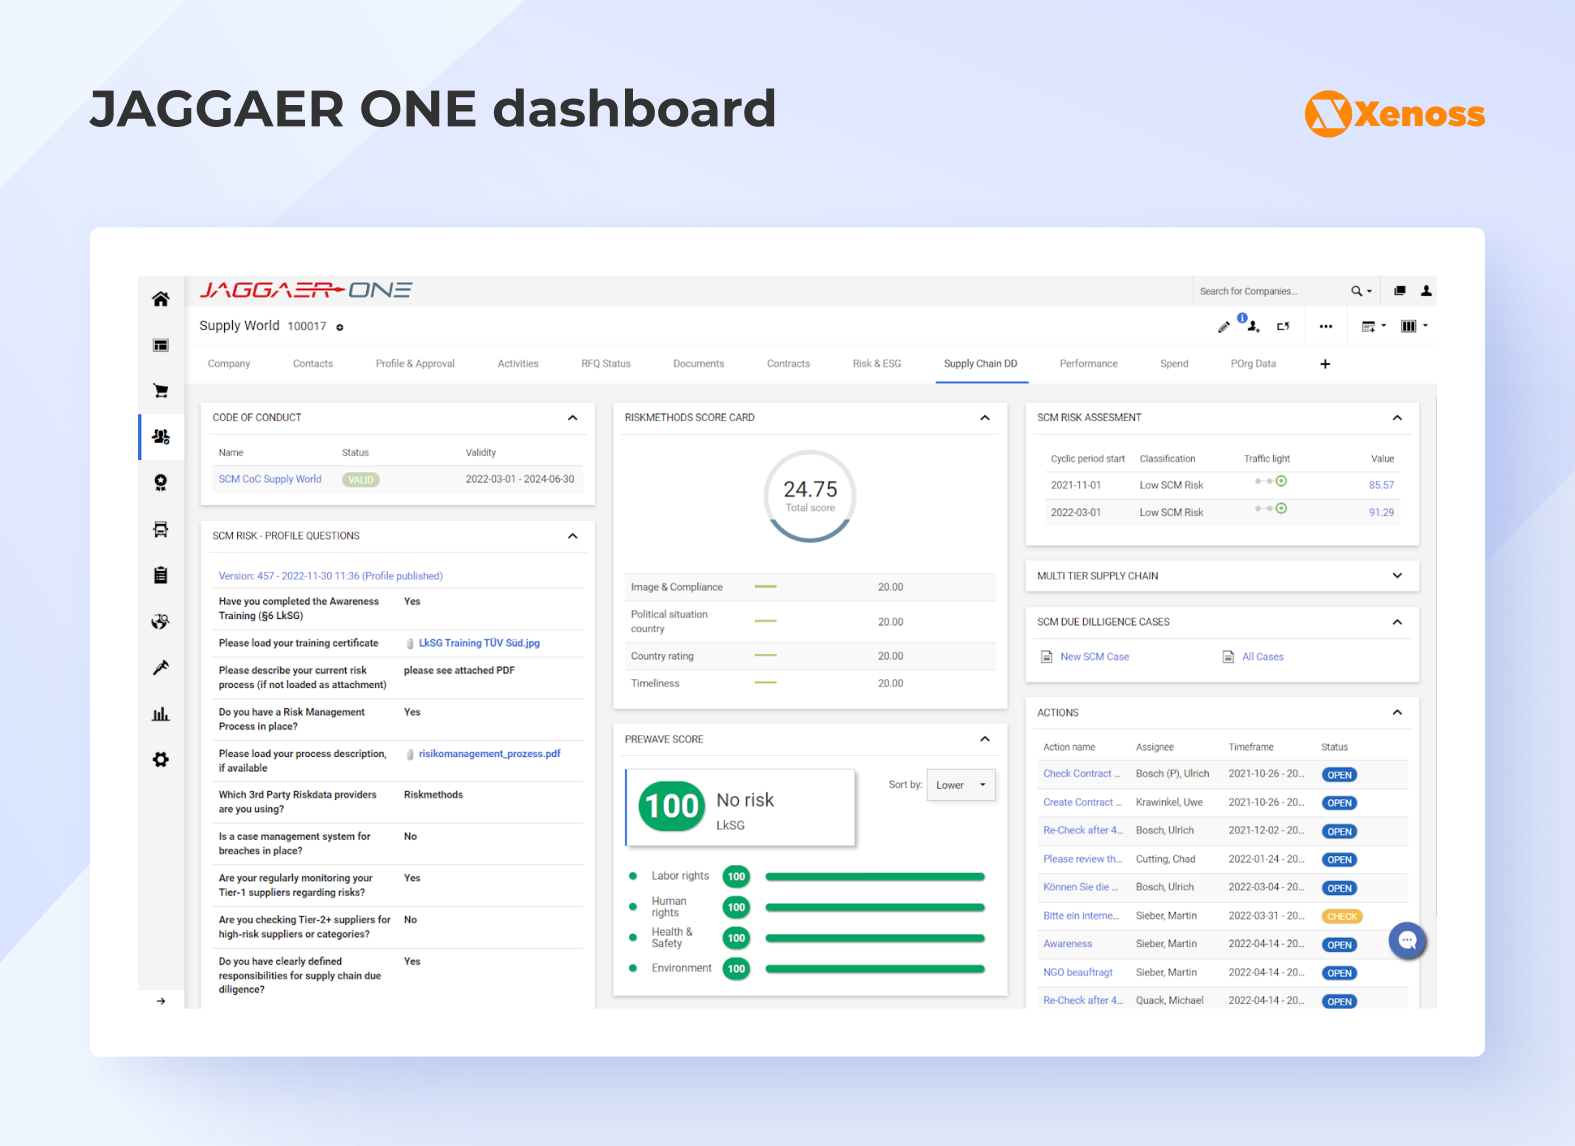The image size is (1575, 1146).
Task: Open the Documents tab
Action: (x=698, y=364)
